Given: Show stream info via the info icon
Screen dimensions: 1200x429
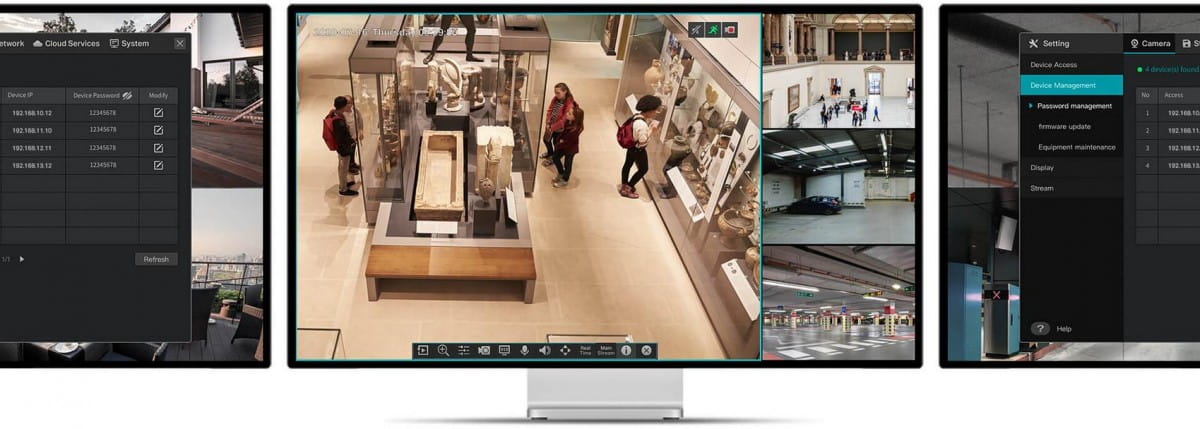Looking at the screenshot, I should pos(626,350).
